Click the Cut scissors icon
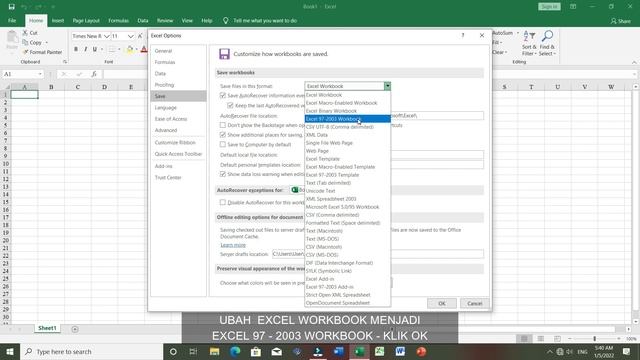 (25, 33)
